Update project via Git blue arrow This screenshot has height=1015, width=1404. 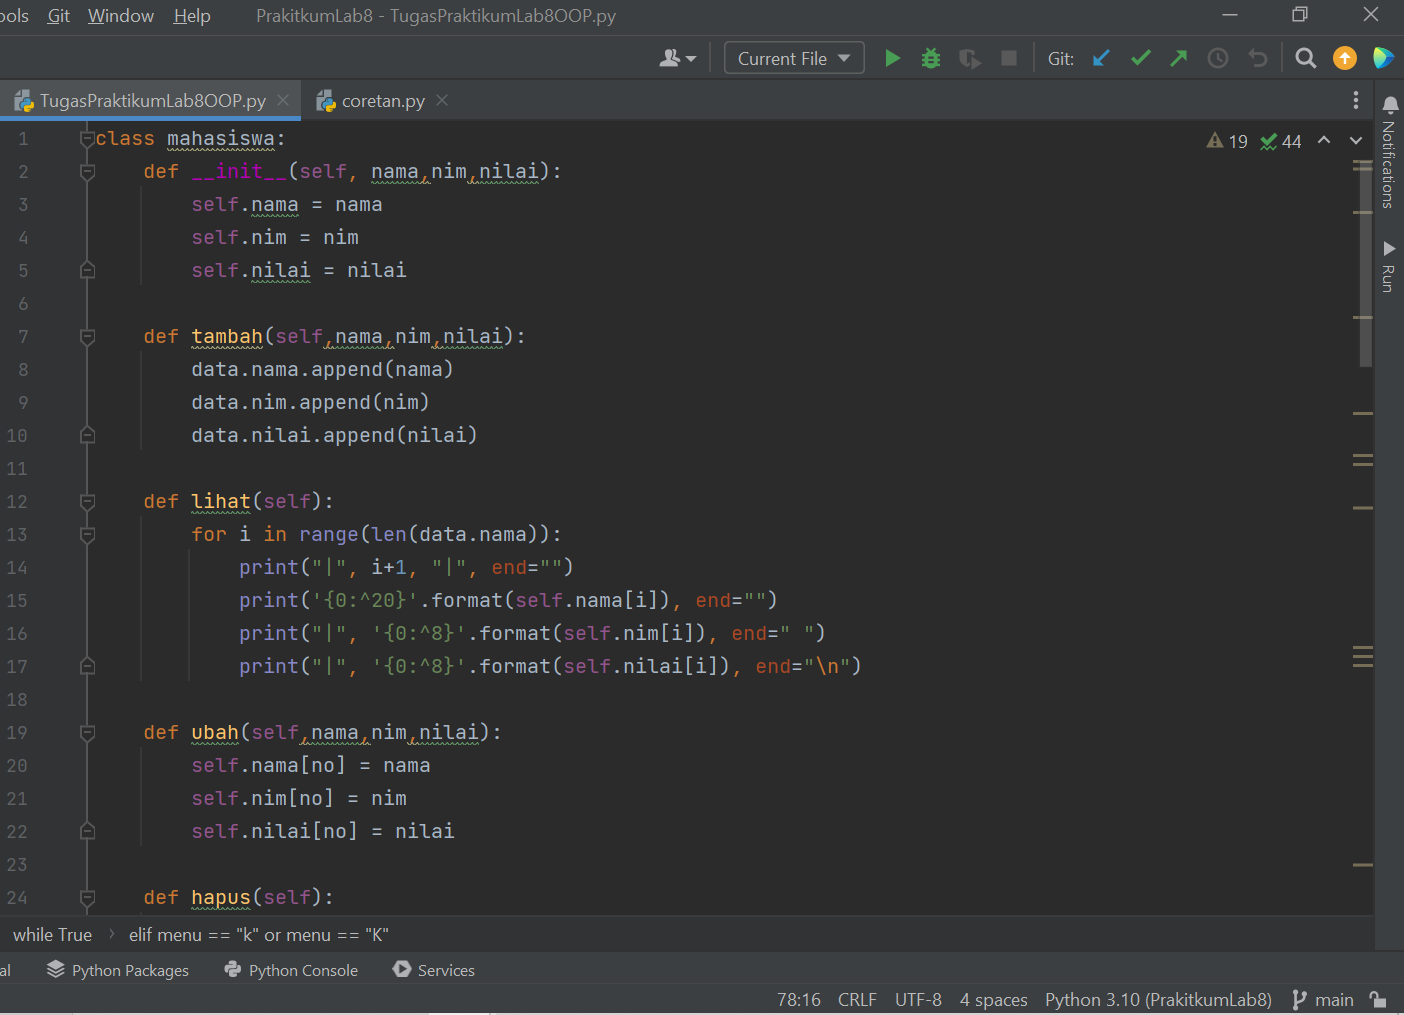click(1101, 58)
